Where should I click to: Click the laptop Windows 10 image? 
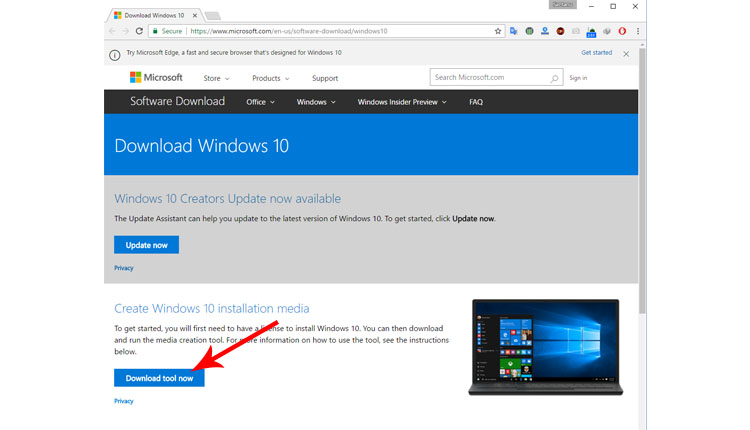tap(545, 347)
